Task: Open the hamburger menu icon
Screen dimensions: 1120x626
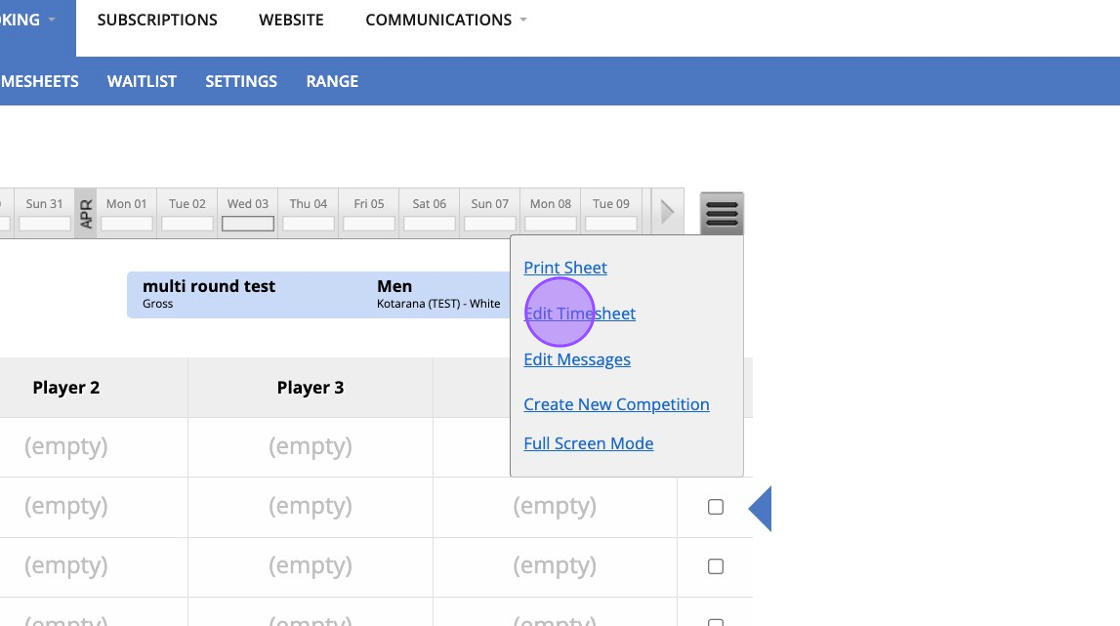Action: pos(721,213)
